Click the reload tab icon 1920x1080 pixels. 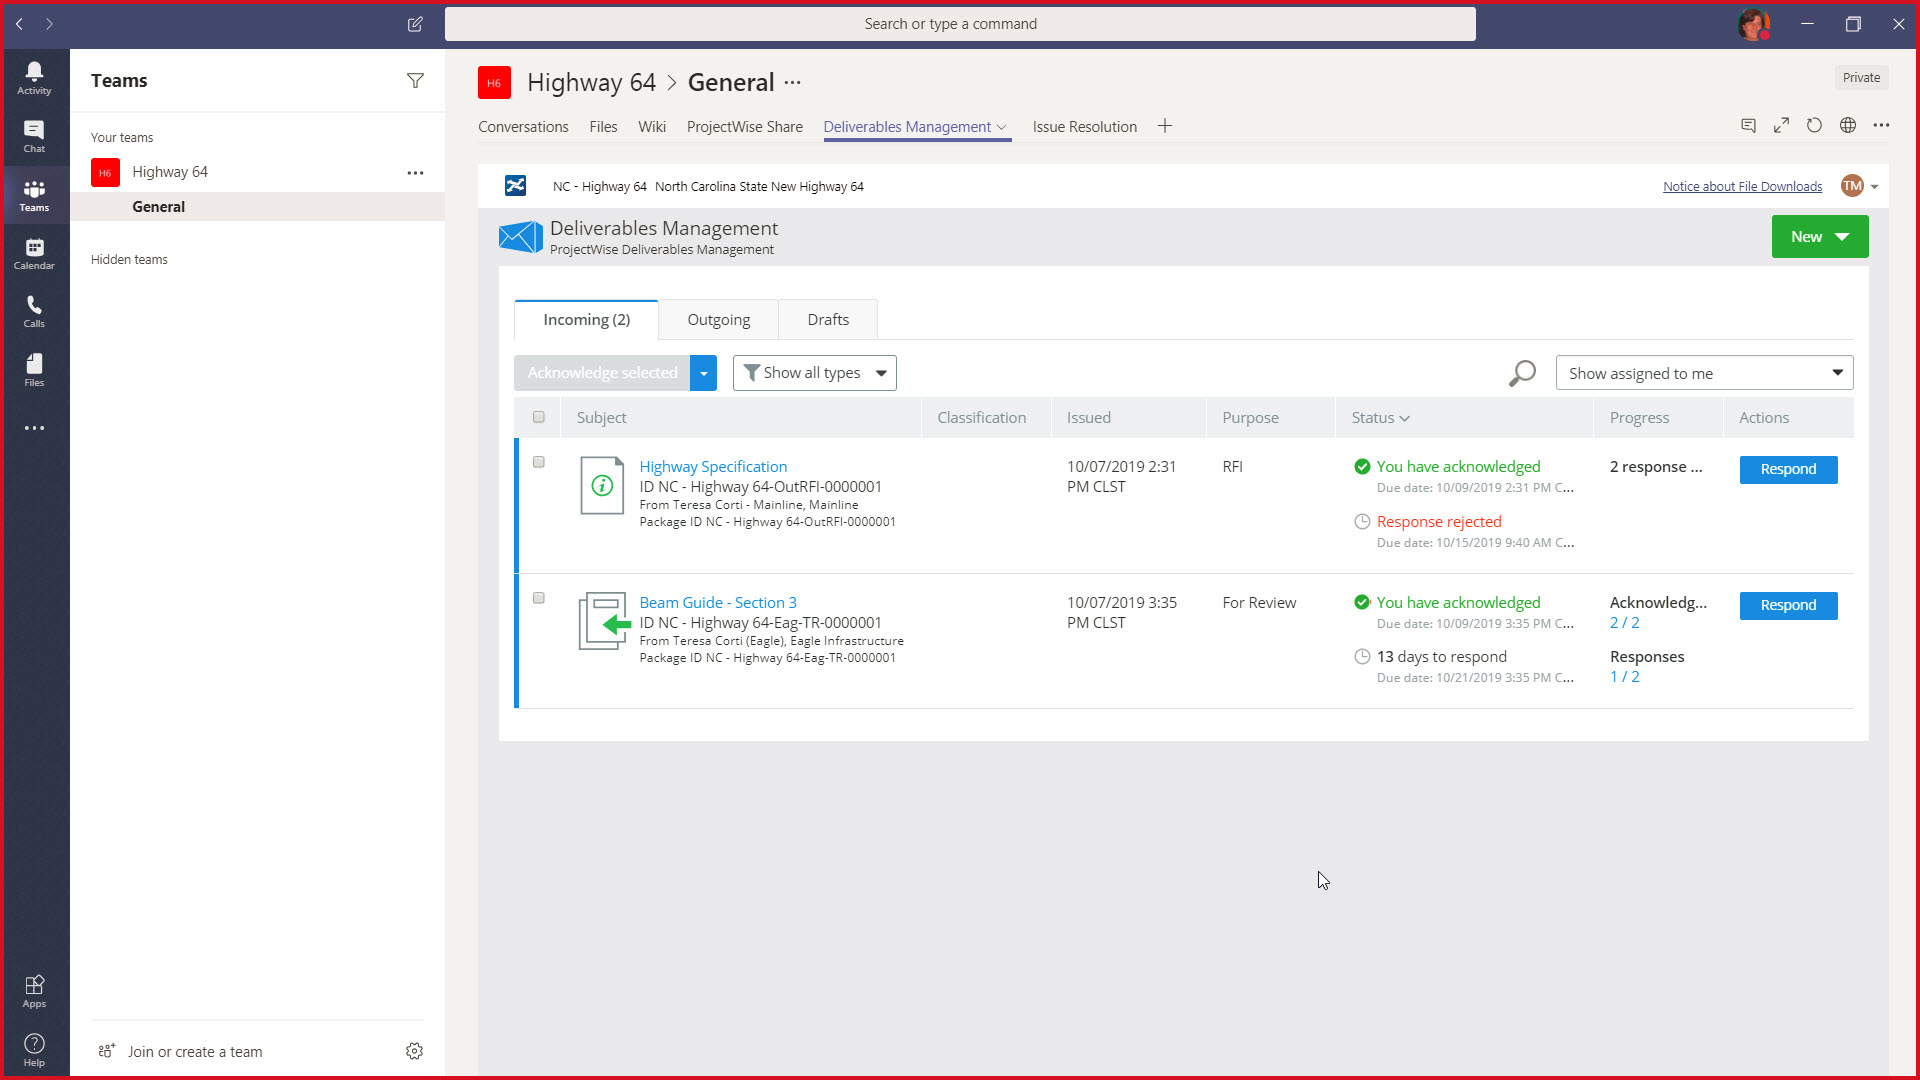pos(1814,126)
